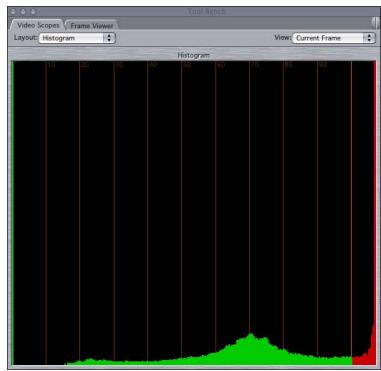Click the red close window button
The height and width of the screenshot is (371, 381).
pyautogui.click(x=14, y=12)
